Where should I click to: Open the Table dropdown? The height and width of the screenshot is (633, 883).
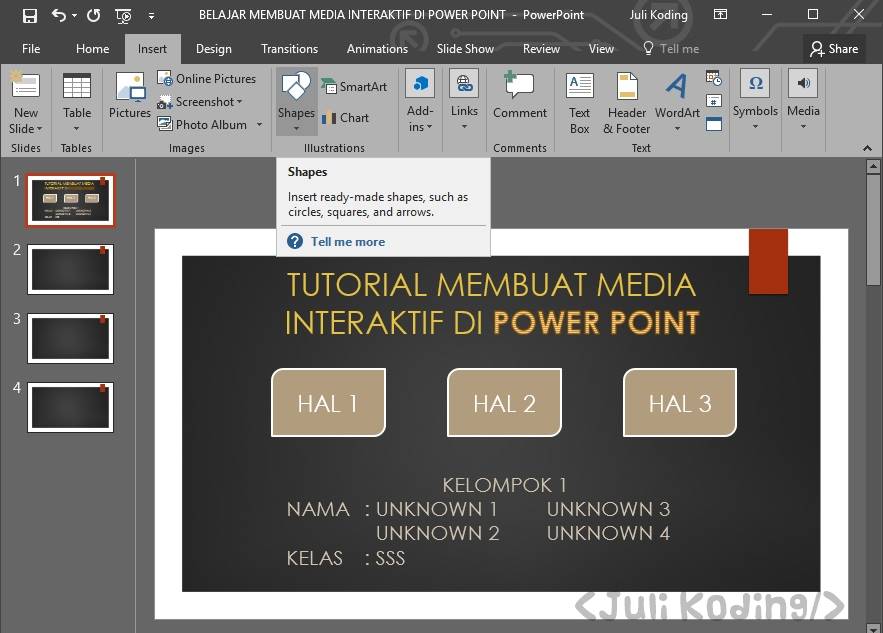(x=77, y=103)
